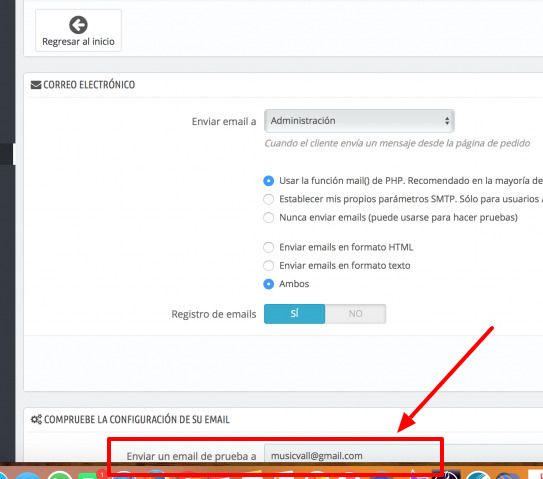
Task: Select Enviar emails en formato texto
Action: (268, 266)
